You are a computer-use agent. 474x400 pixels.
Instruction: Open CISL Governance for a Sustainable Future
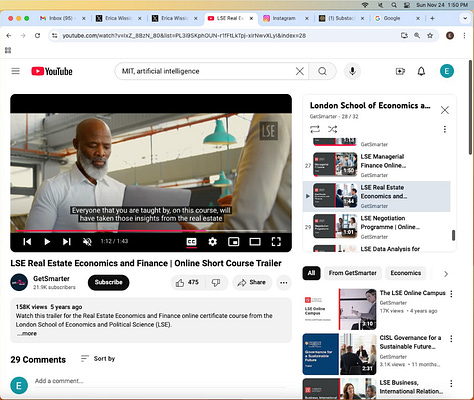pos(410,342)
